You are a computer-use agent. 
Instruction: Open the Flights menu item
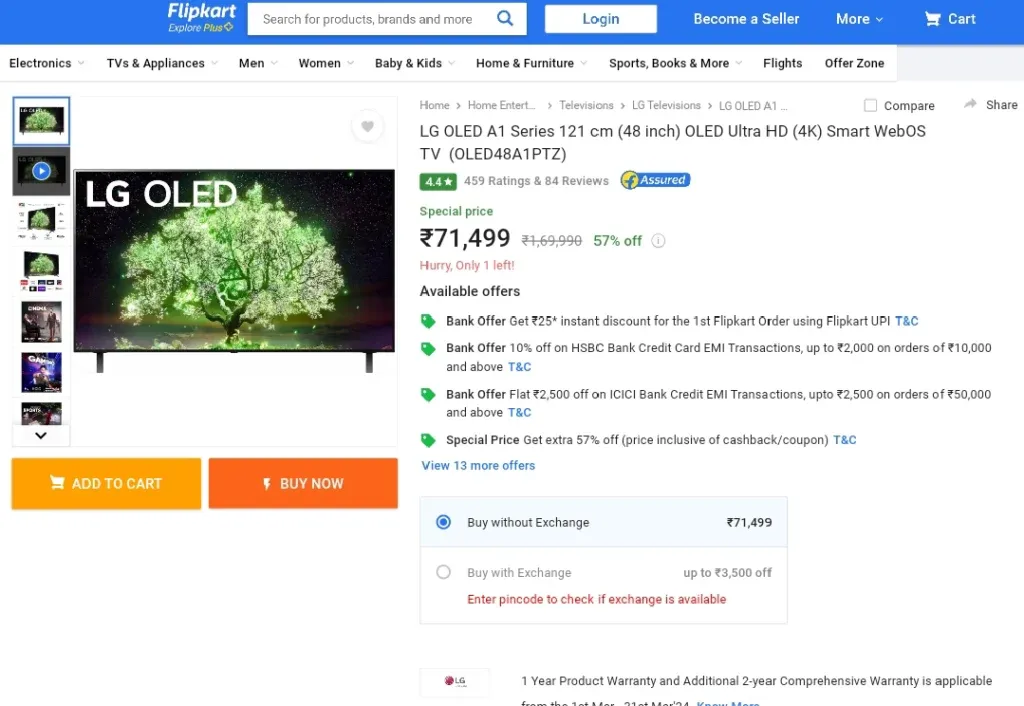(x=782, y=63)
